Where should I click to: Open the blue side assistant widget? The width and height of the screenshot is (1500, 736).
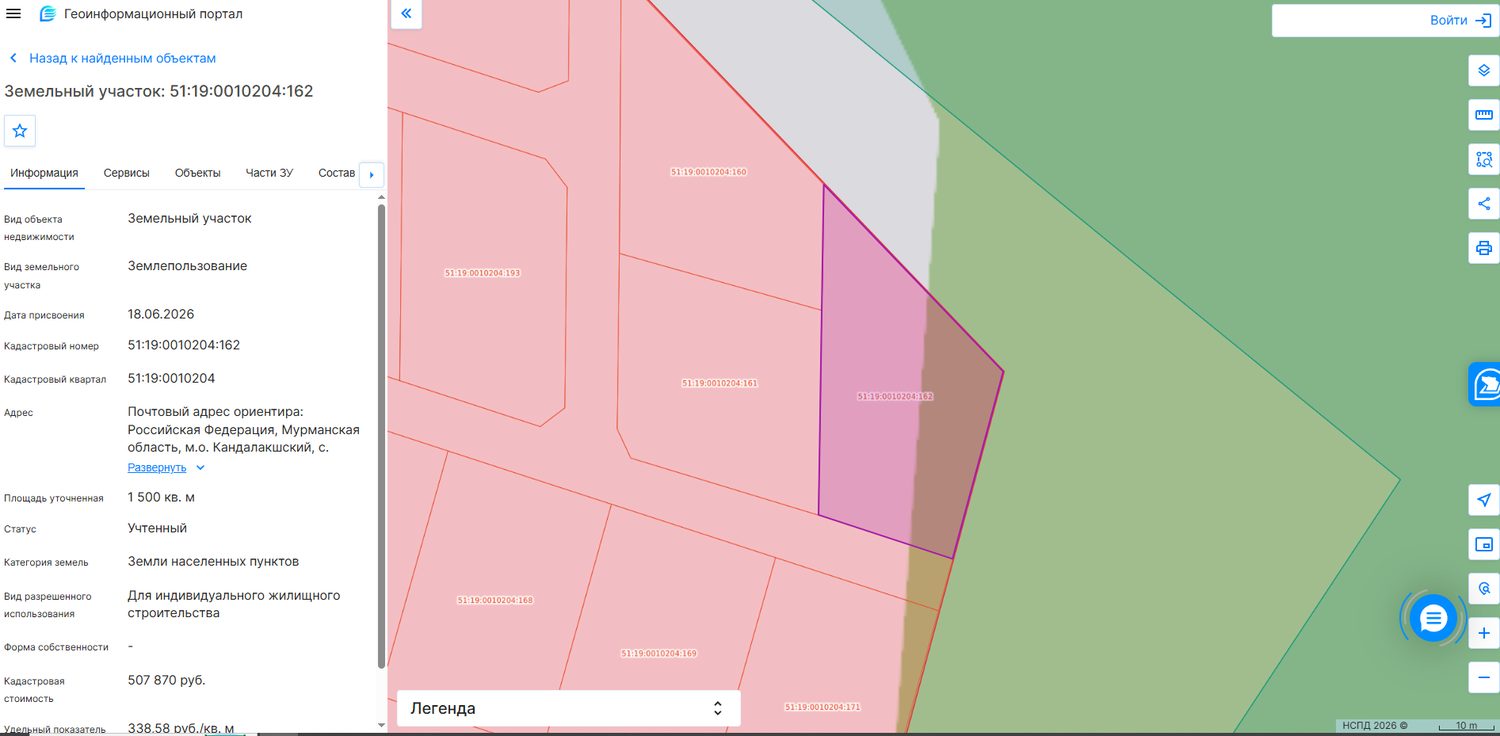(x=1485, y=384)
